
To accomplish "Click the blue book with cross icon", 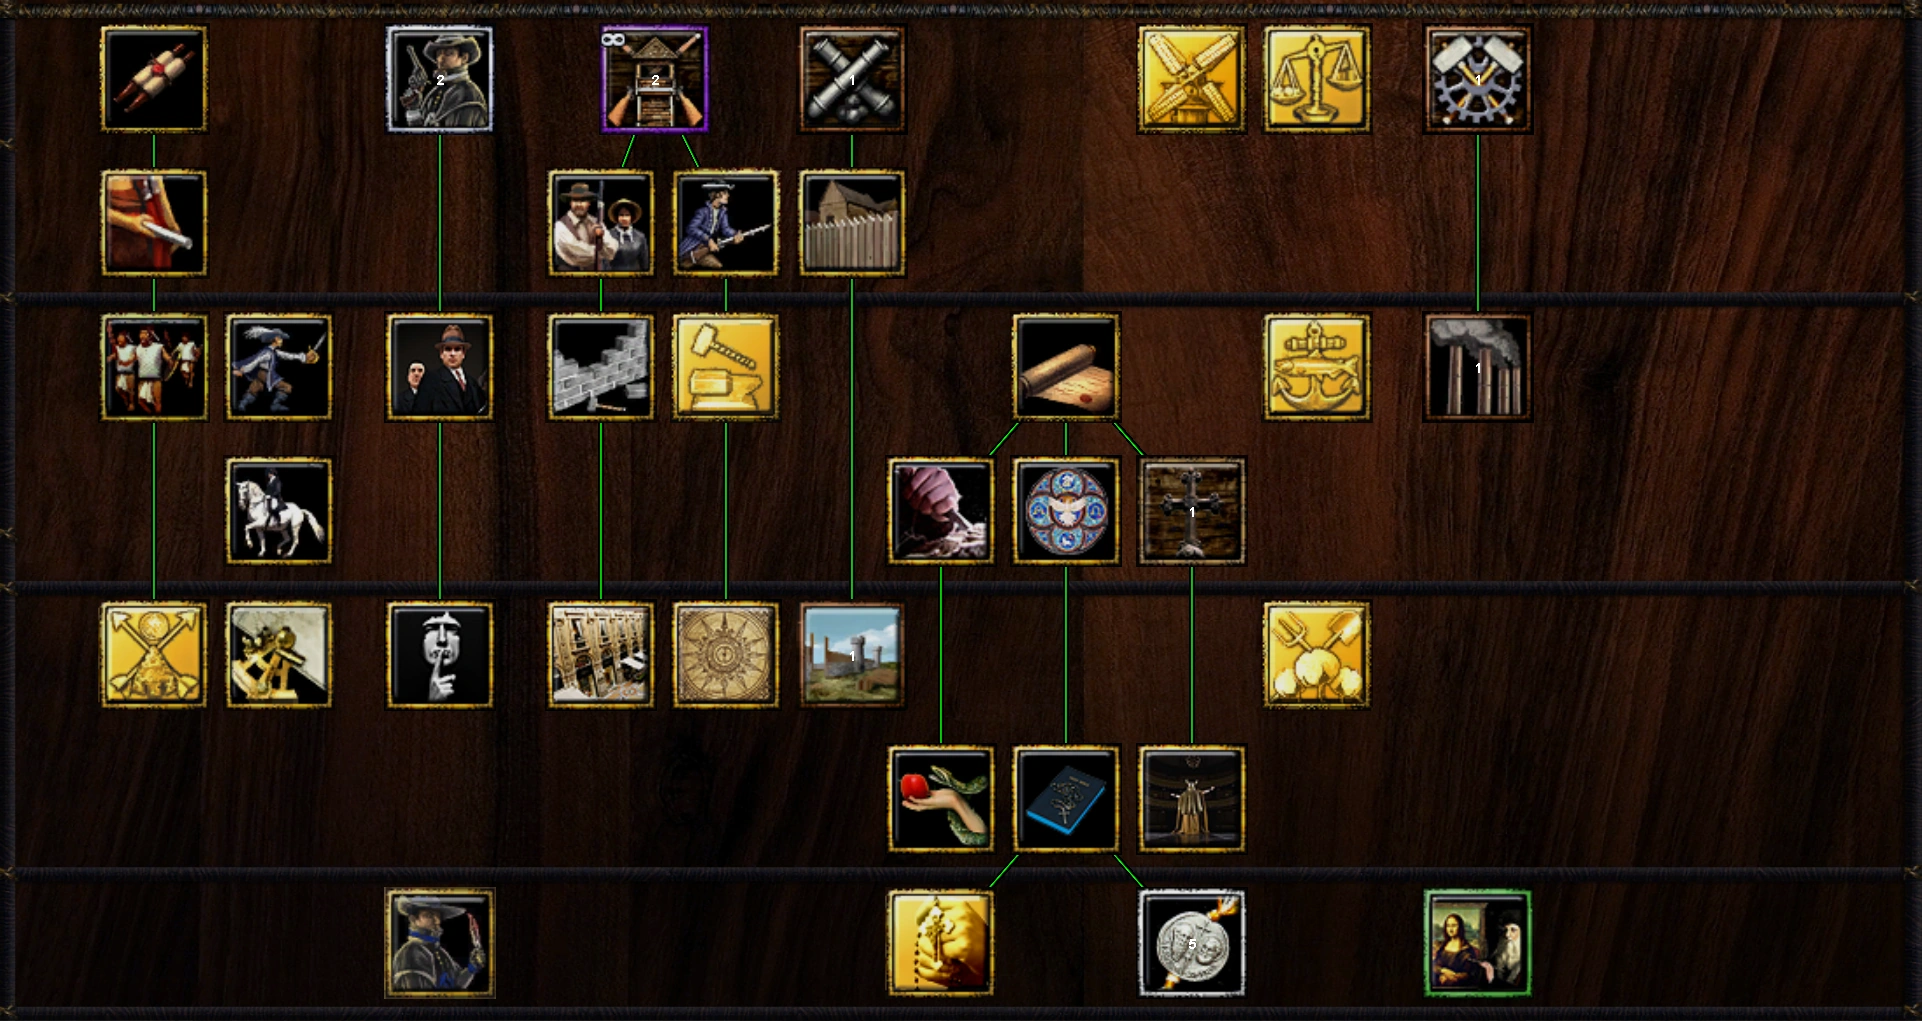I will (1066, 799).
